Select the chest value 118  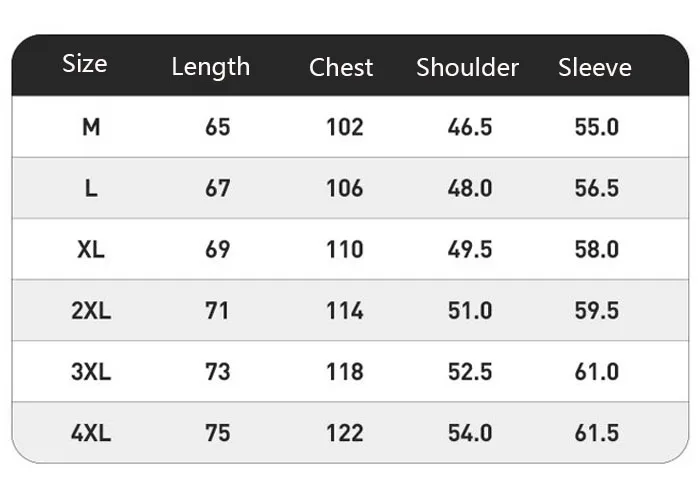click(x=344, y=372)
